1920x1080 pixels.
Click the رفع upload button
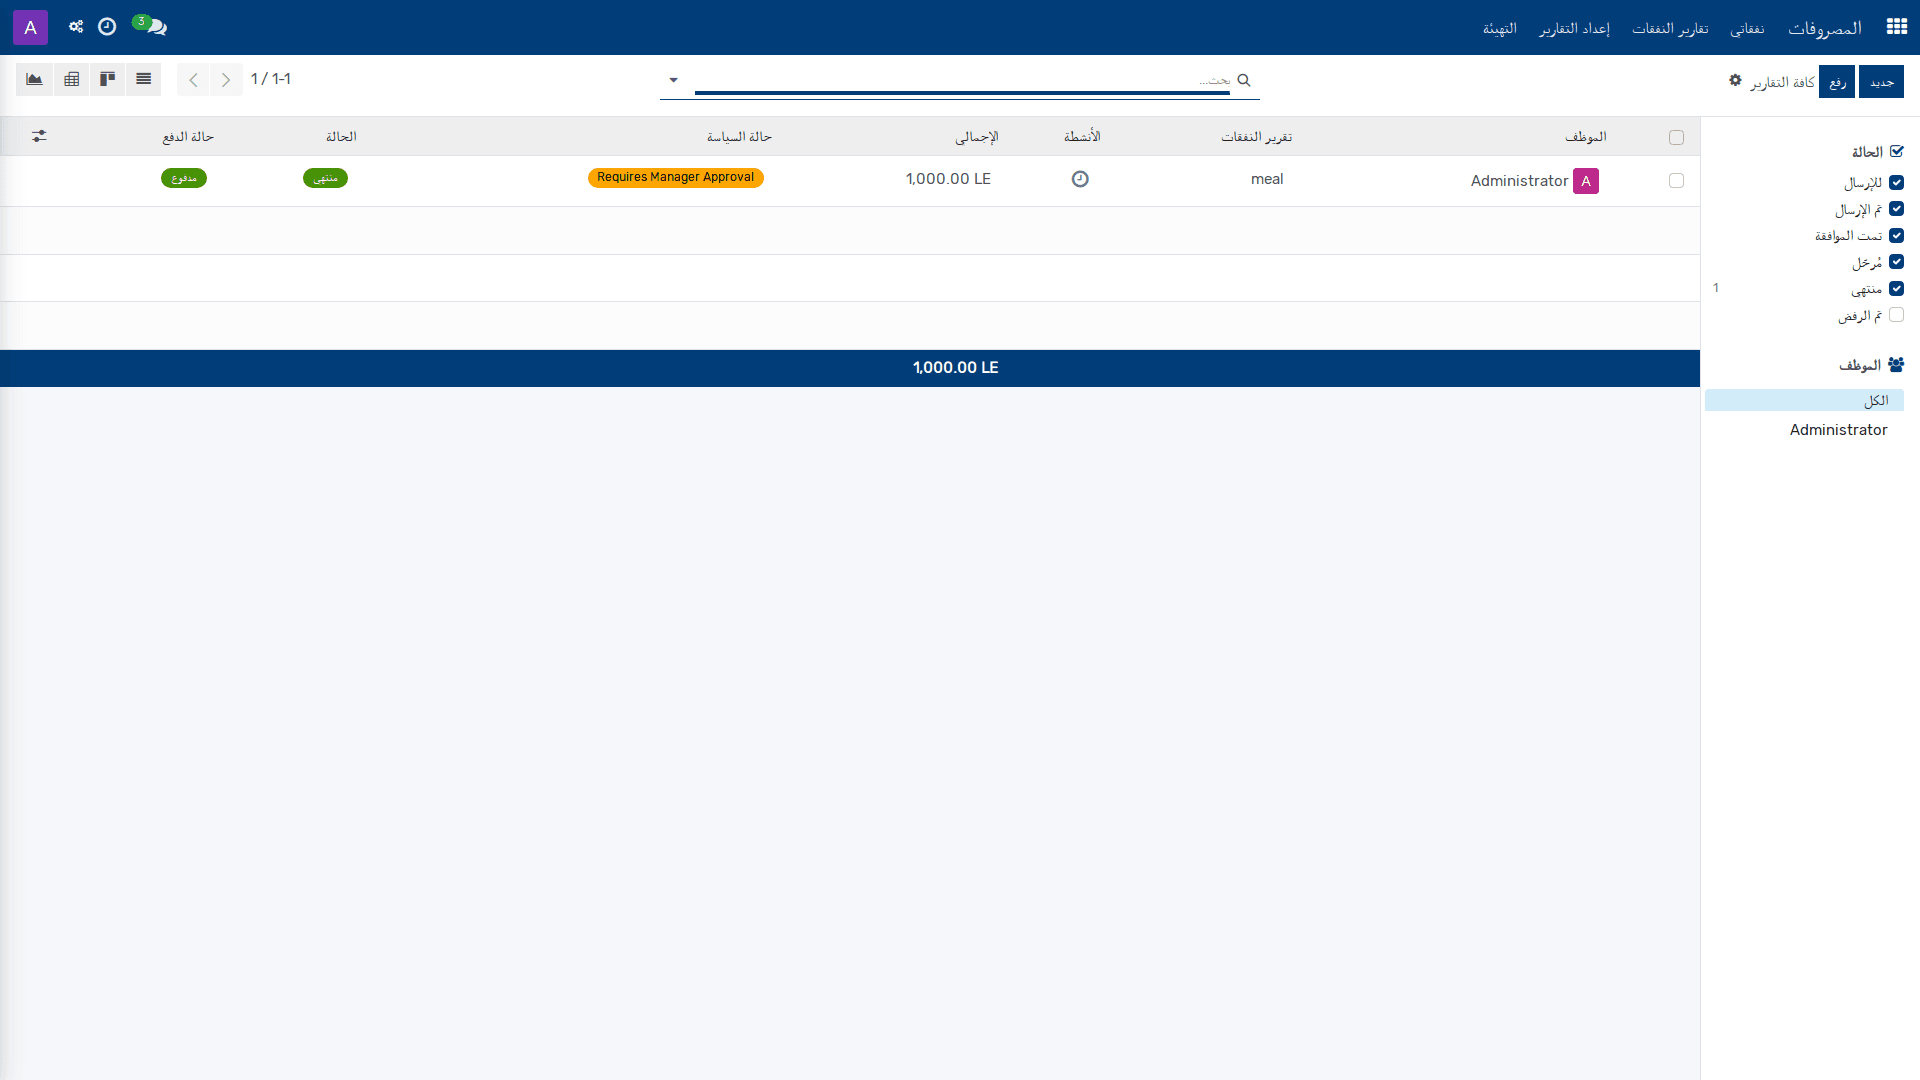[x=1837, y=82]
